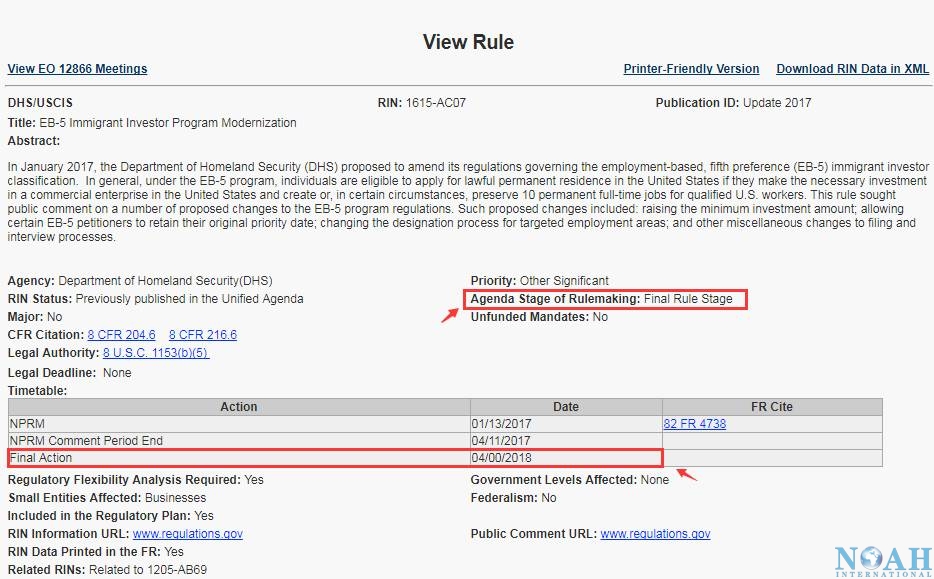Viewport: 934px width, 579px height.
Task: Click Small Entities Affected: Businesses
Action: [x=107, y=498]
